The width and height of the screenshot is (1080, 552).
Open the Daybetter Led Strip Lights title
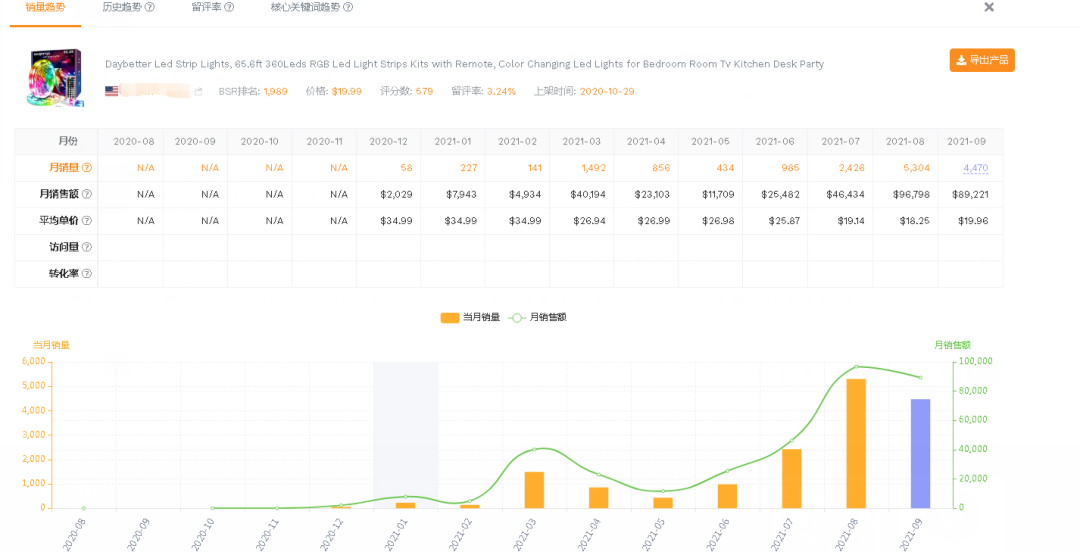click(x=464, y=64)
